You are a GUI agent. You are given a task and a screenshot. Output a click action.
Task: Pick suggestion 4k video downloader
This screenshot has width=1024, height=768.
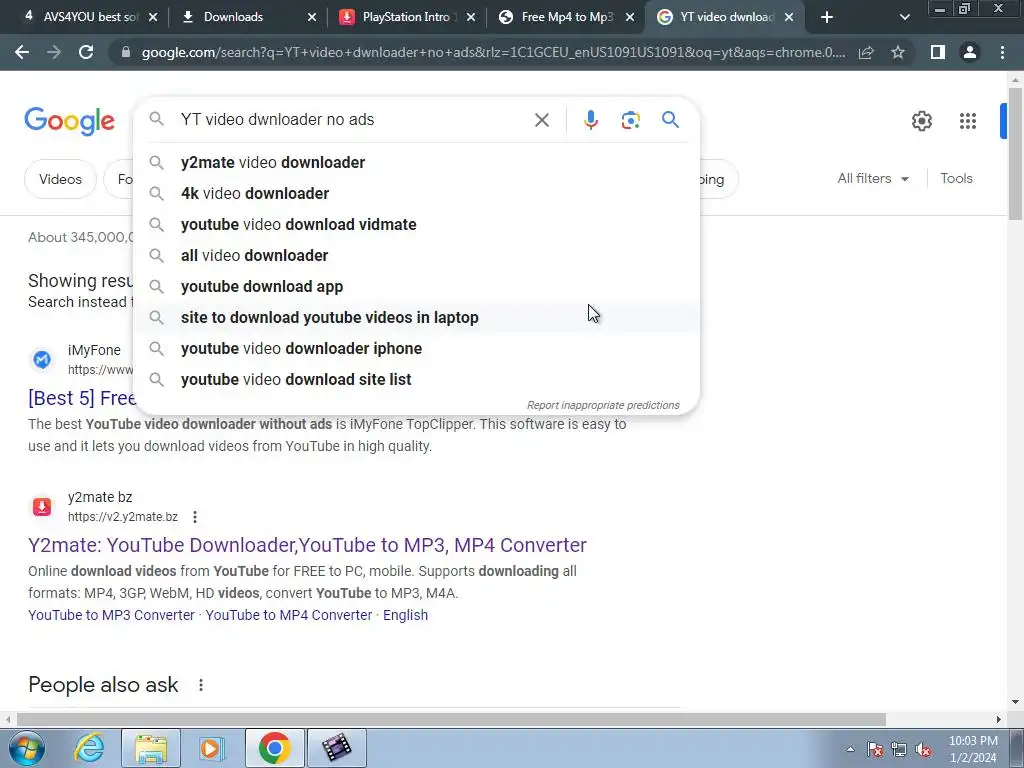coord(416,193)
